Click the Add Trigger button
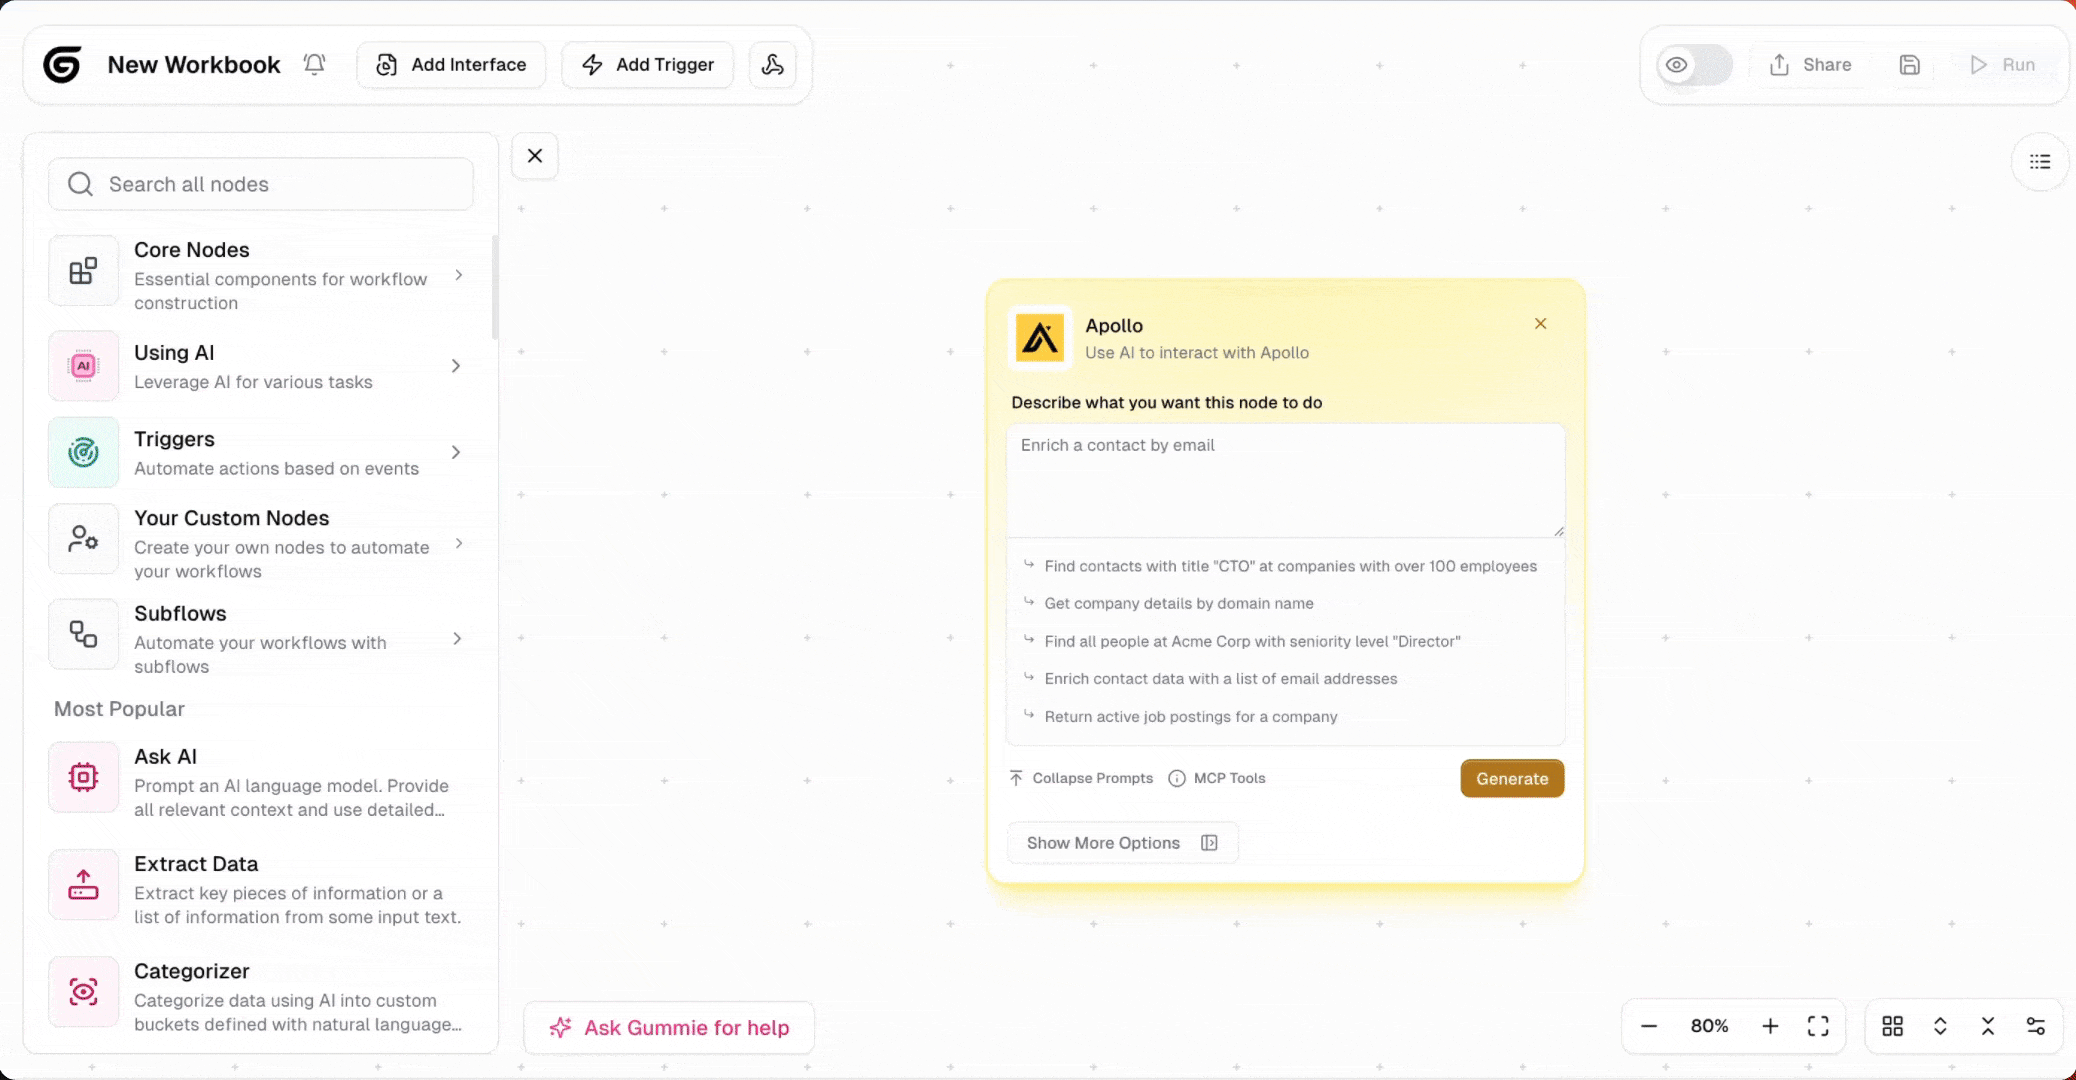 pos(647,65)
